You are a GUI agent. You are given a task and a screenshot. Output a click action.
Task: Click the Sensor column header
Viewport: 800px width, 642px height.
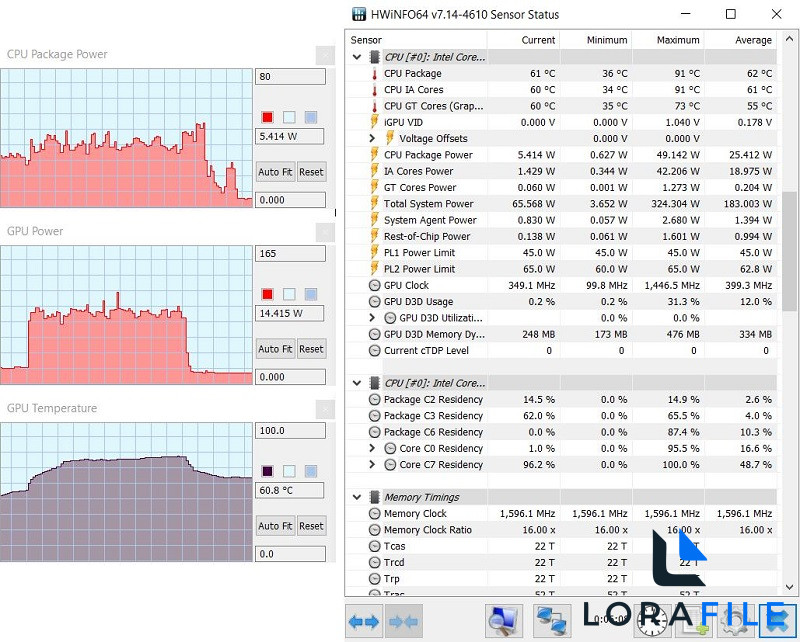[416, 40]
